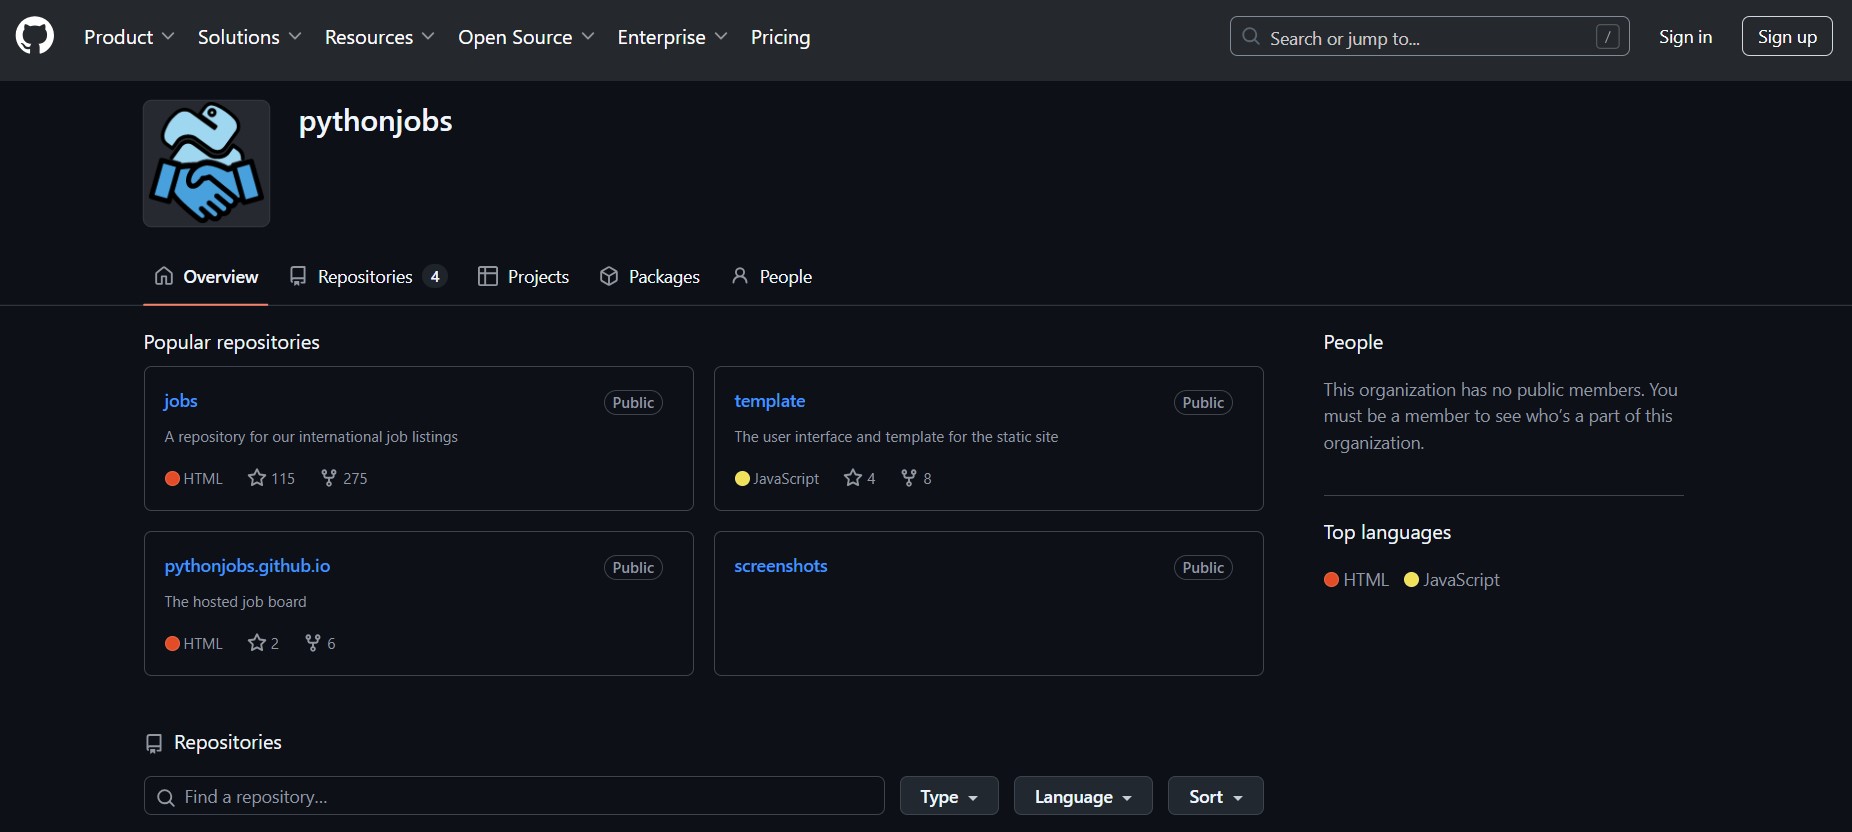The width and height of the screenshot is (1852, 832).
Task: Click the repositories count badge 4
Action: tap(435, 277)
